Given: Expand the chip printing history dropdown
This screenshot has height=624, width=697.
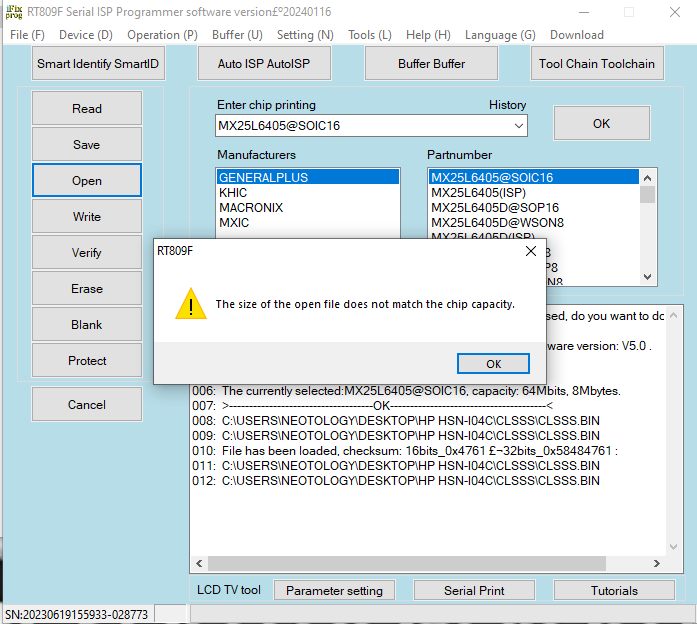Looking at the screenshot, I should tap(517, 126).
